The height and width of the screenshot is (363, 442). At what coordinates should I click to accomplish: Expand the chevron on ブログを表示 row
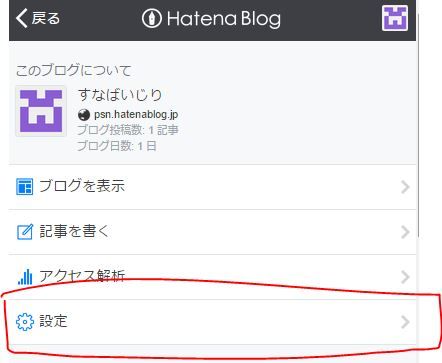[405, 187]
